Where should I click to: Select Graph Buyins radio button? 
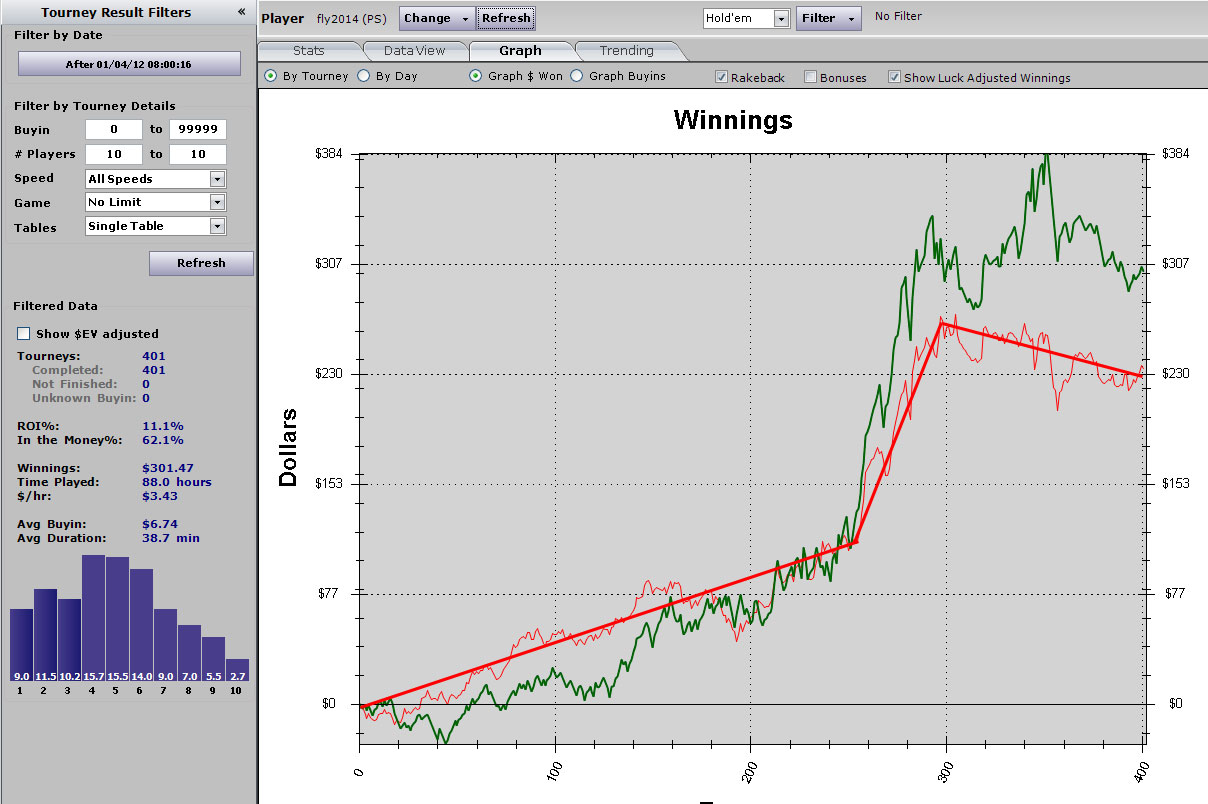point(577,76)
